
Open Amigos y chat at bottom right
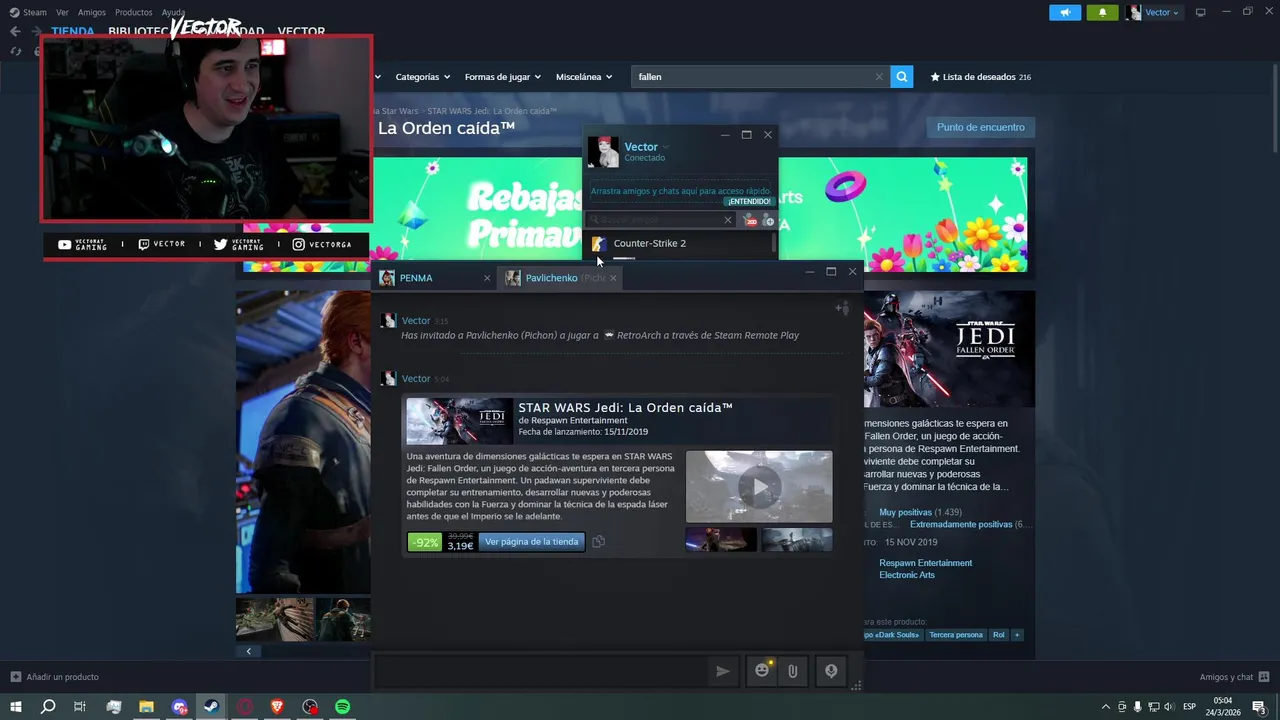click(x=1234, y=677)
